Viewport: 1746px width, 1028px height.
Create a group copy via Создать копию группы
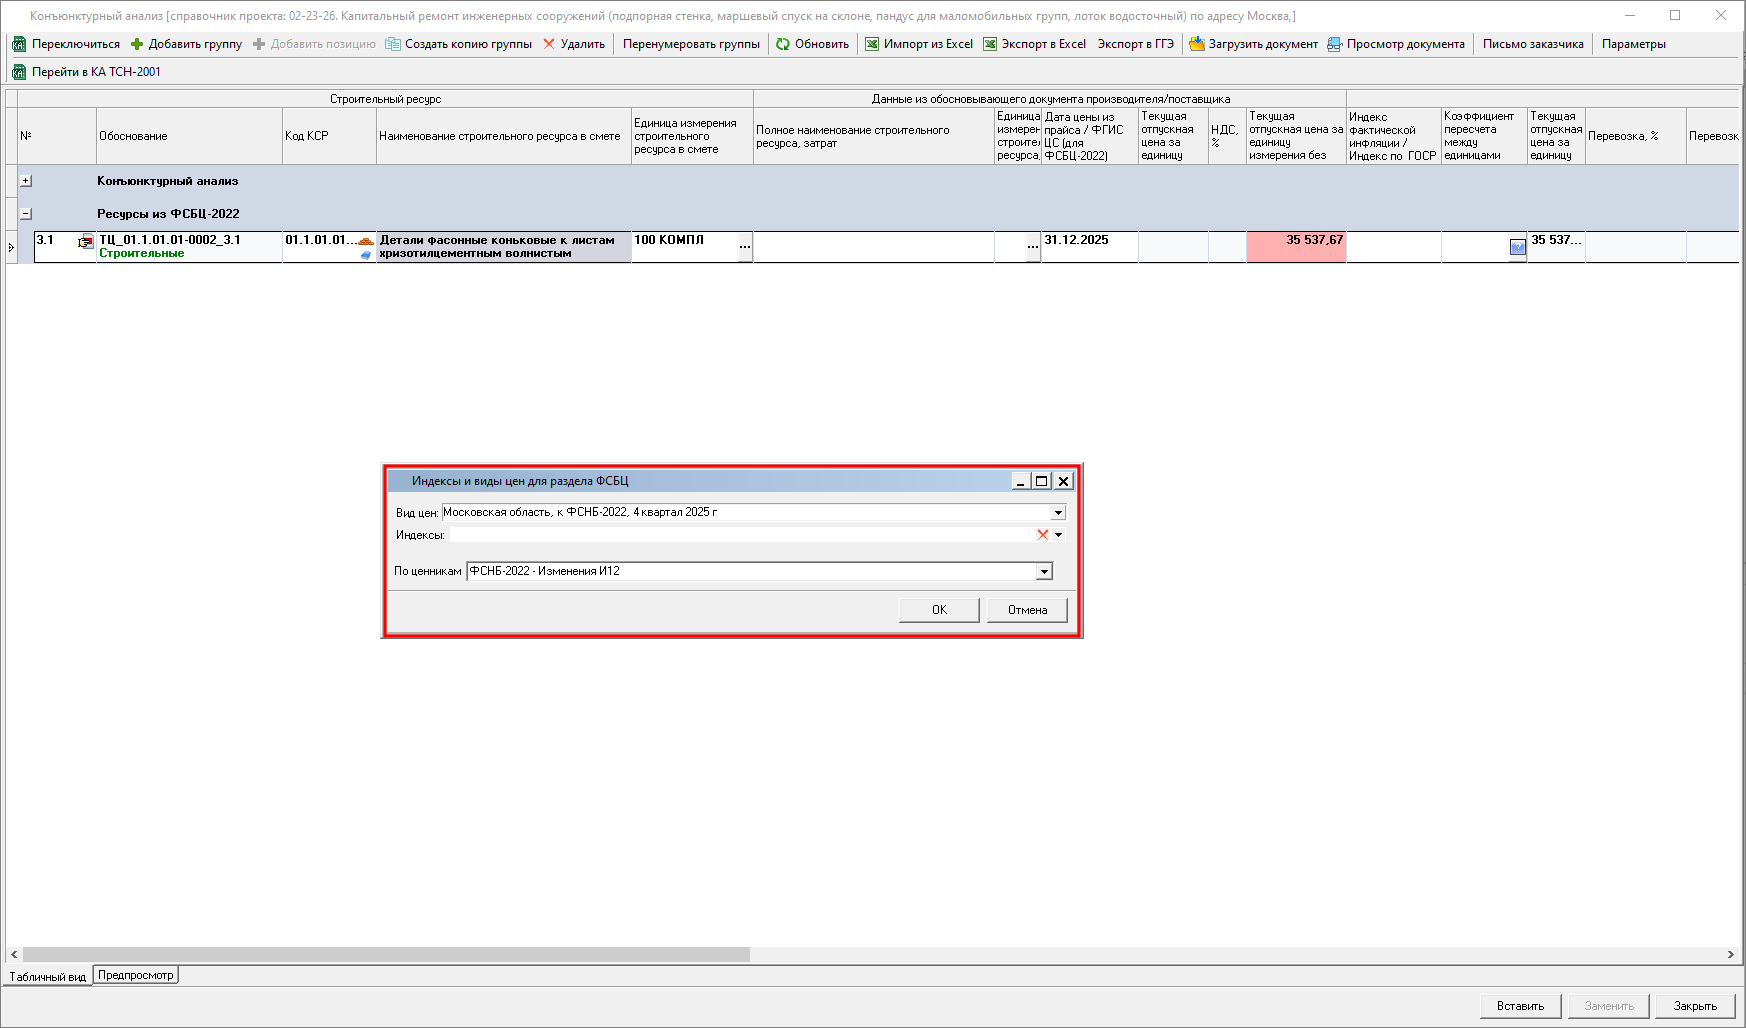458,44
